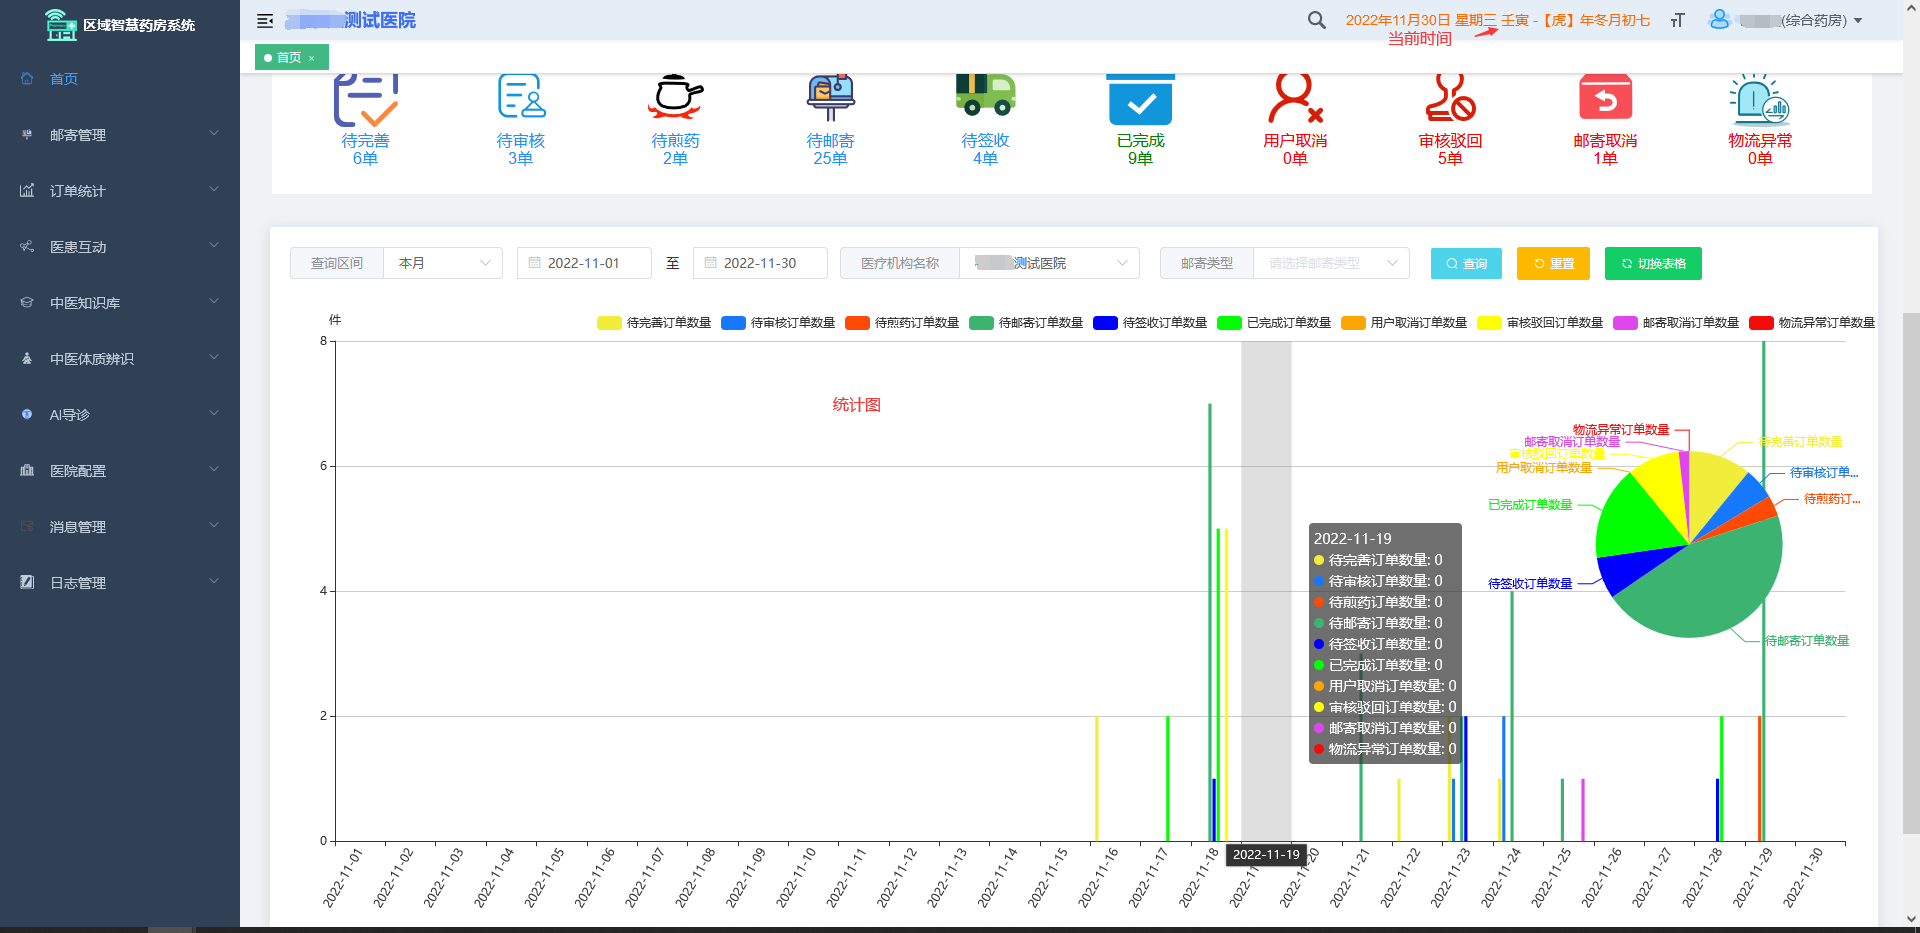Click the 邮寄取消 mail cancel icon
Viewport: 1920px width, 933px height.
[x=1605, y=97]
